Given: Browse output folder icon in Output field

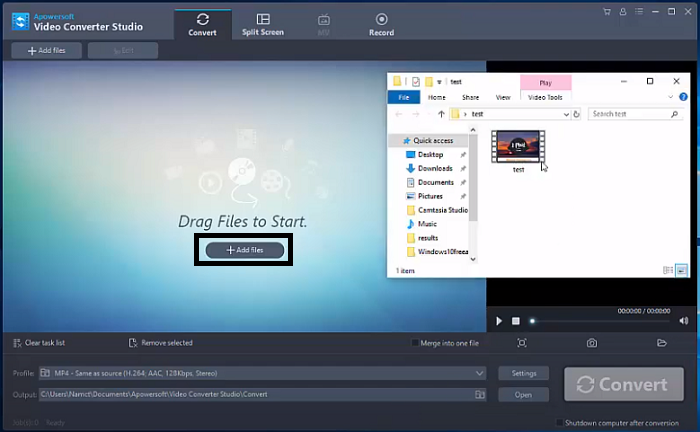Looking at the screenshot, I should tap(480, 395).
